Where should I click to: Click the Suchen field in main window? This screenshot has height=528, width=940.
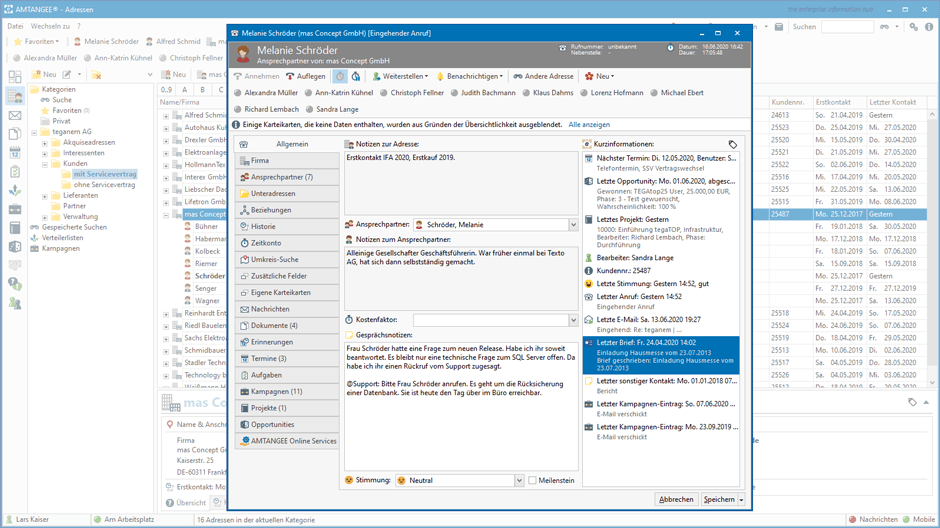(847, 27)
